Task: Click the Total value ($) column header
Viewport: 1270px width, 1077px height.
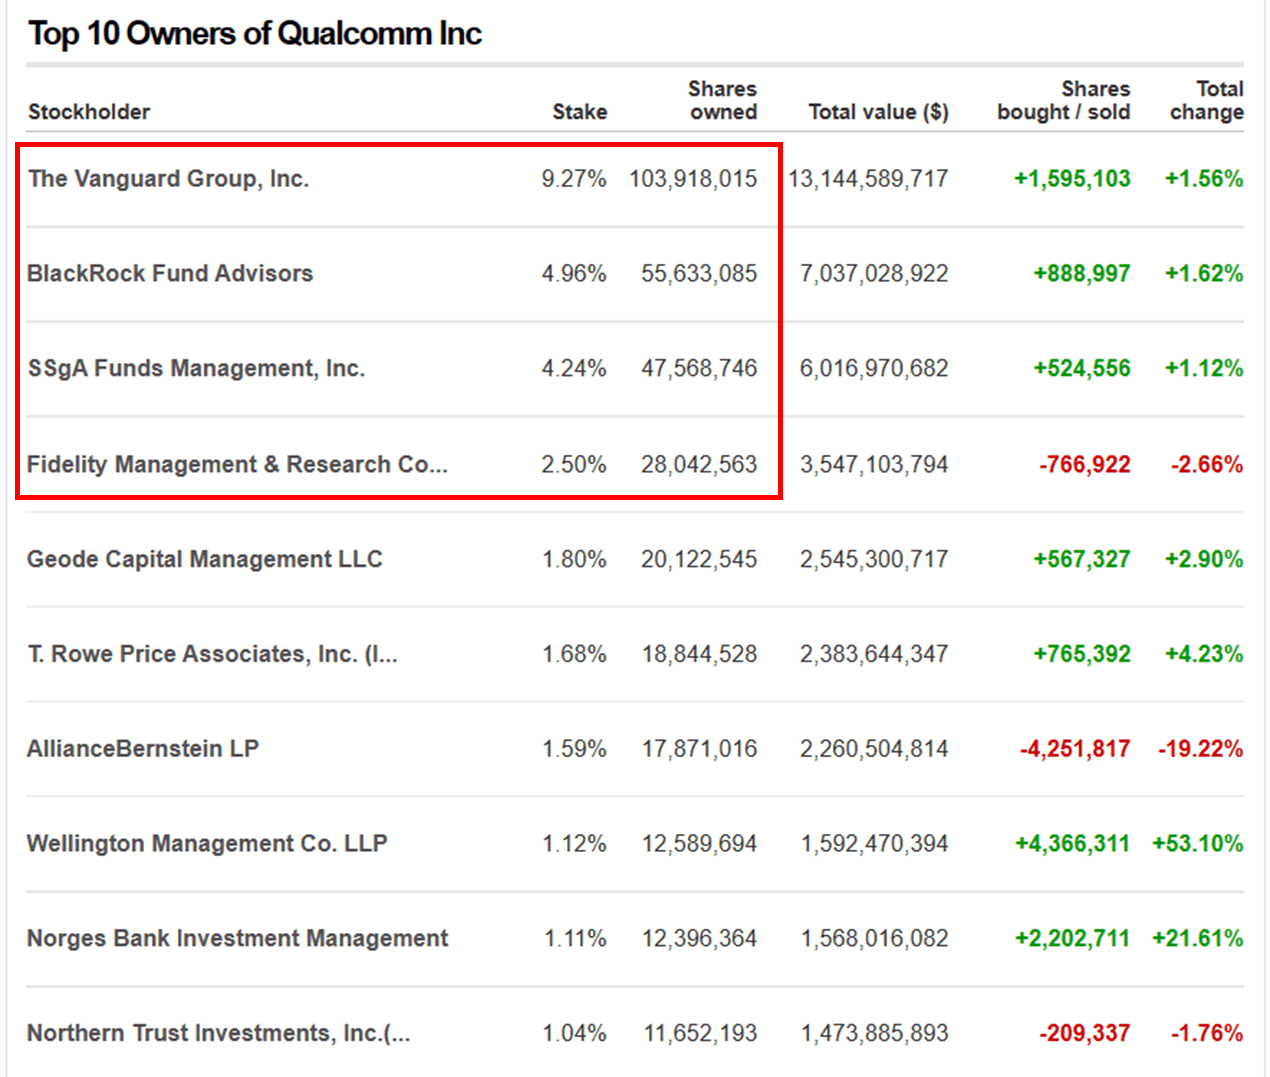Action: (879, 112)
